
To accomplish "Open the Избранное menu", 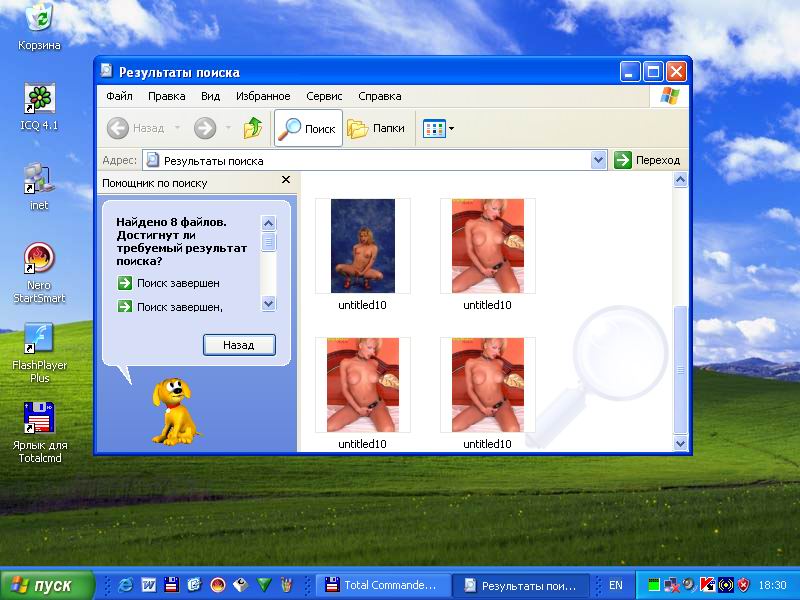I will pos(263,96).
